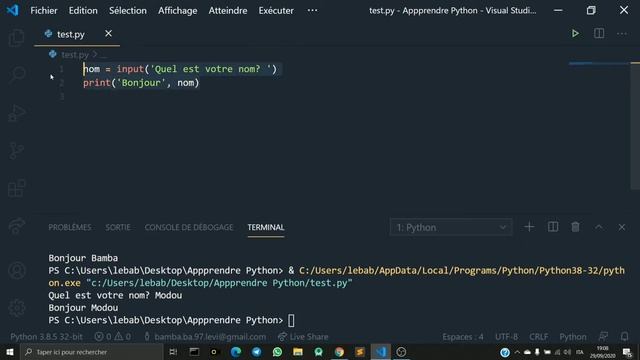The image size is (640, 360).
Task: Open the Source Control view
Action: click(17, 151)
